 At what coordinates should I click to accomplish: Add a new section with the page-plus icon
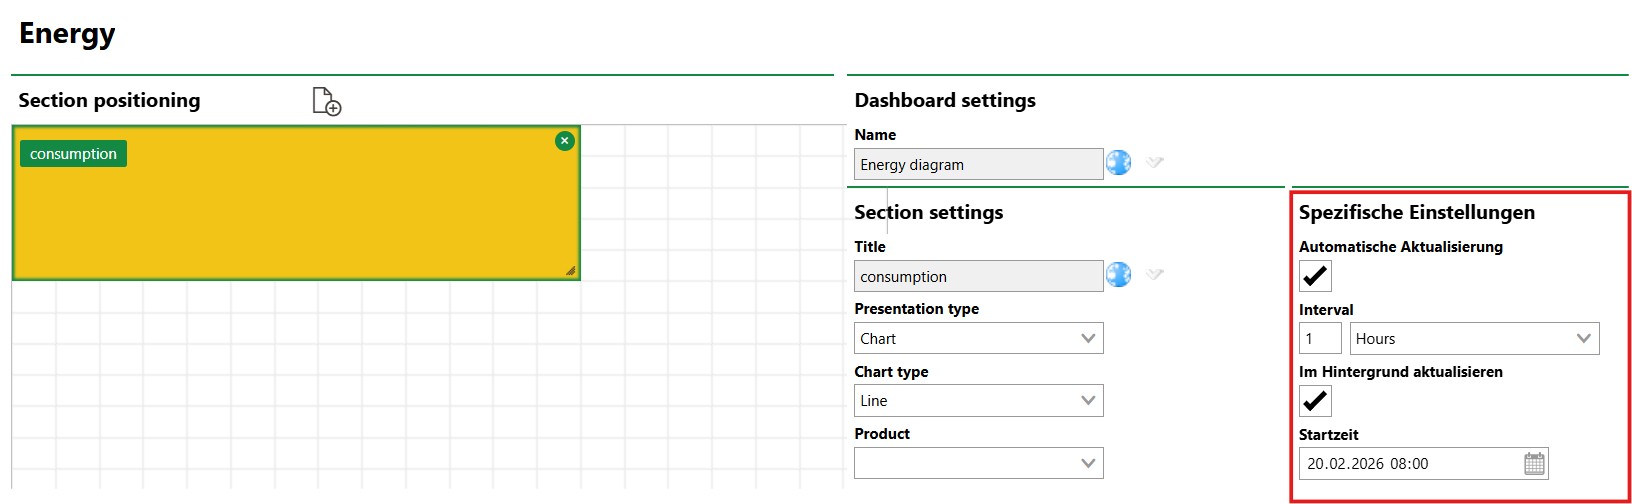327,101
